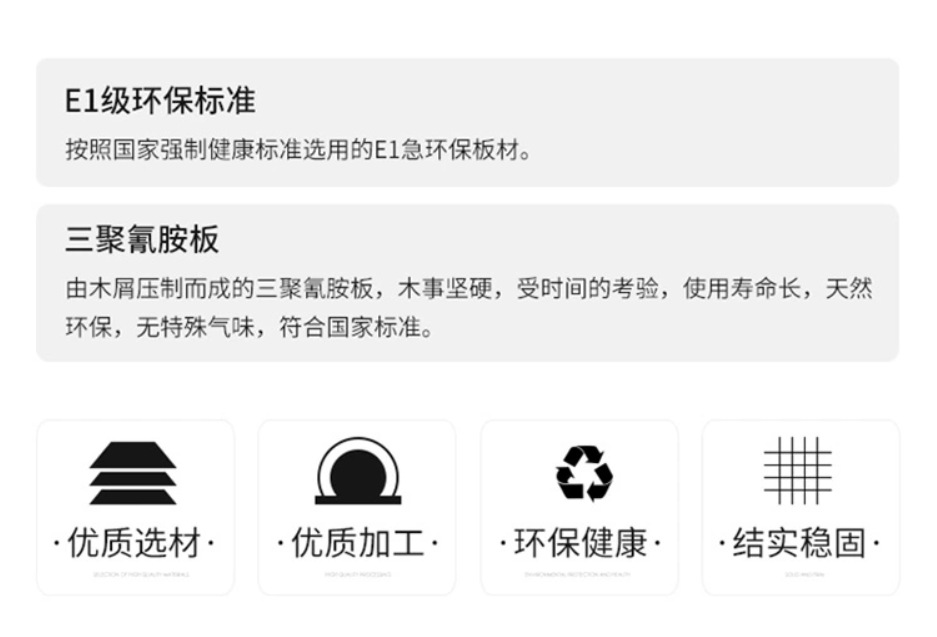Click the stacked layers icon
This screenshot has width=937, height=637.
(133, 473)
